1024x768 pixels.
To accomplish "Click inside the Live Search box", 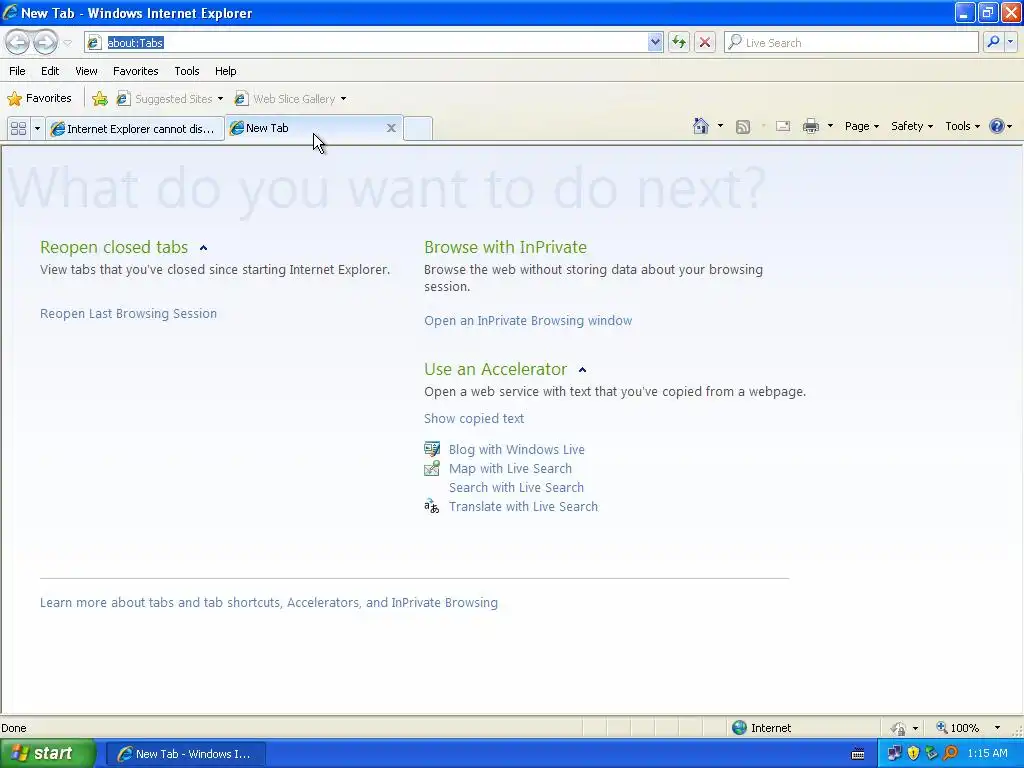I will (x=852, y=42).
